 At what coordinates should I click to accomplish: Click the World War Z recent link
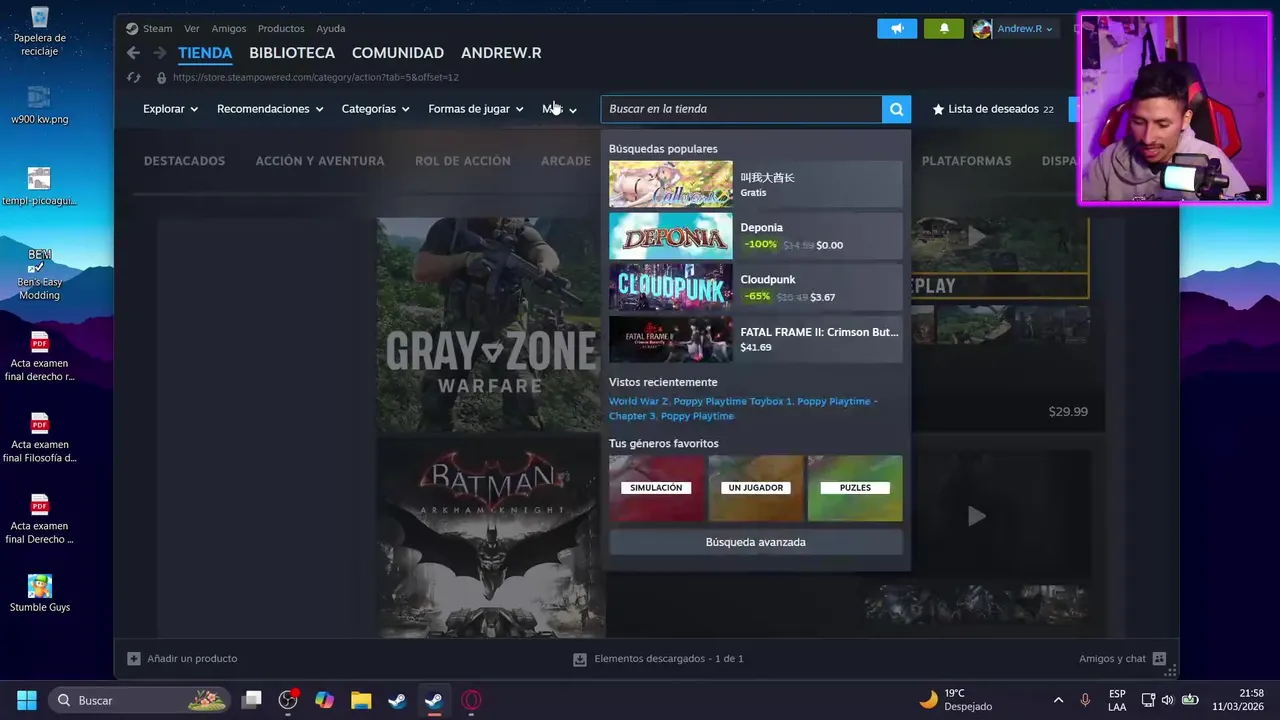pos(638,401)
